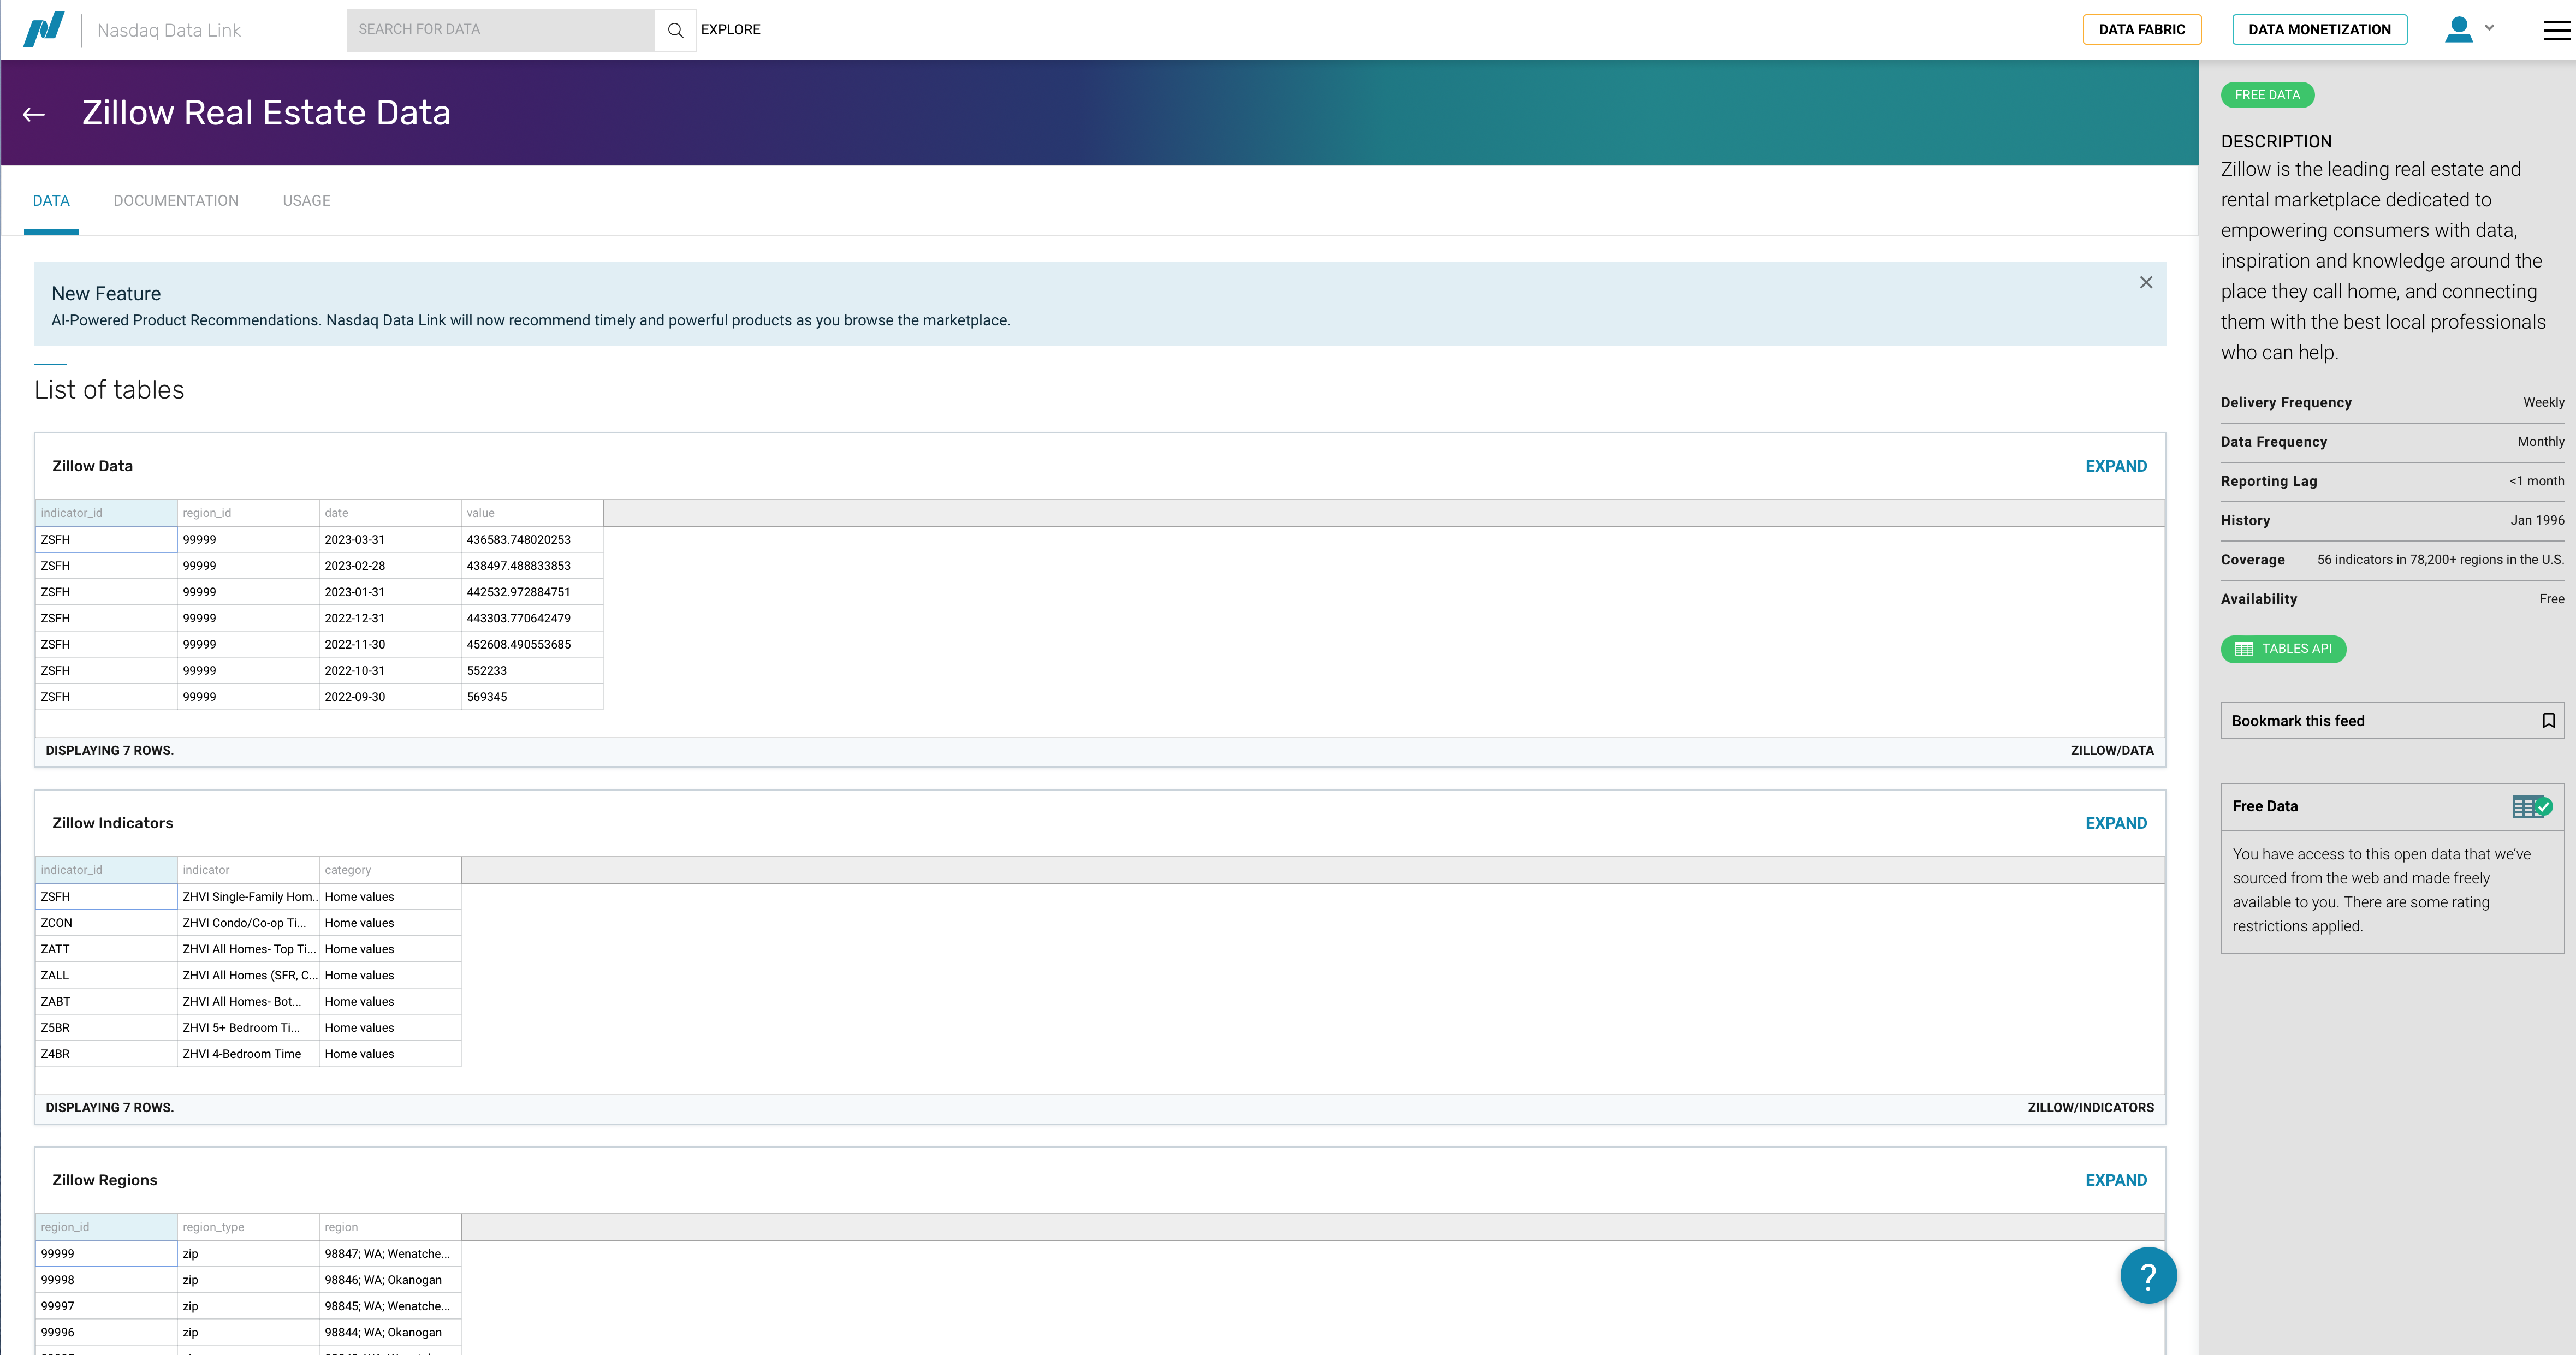Click the ZILLOW/INDICATORS table code
The height and width of the screenshot is (1355, 2576).
pos(2090,1108)
